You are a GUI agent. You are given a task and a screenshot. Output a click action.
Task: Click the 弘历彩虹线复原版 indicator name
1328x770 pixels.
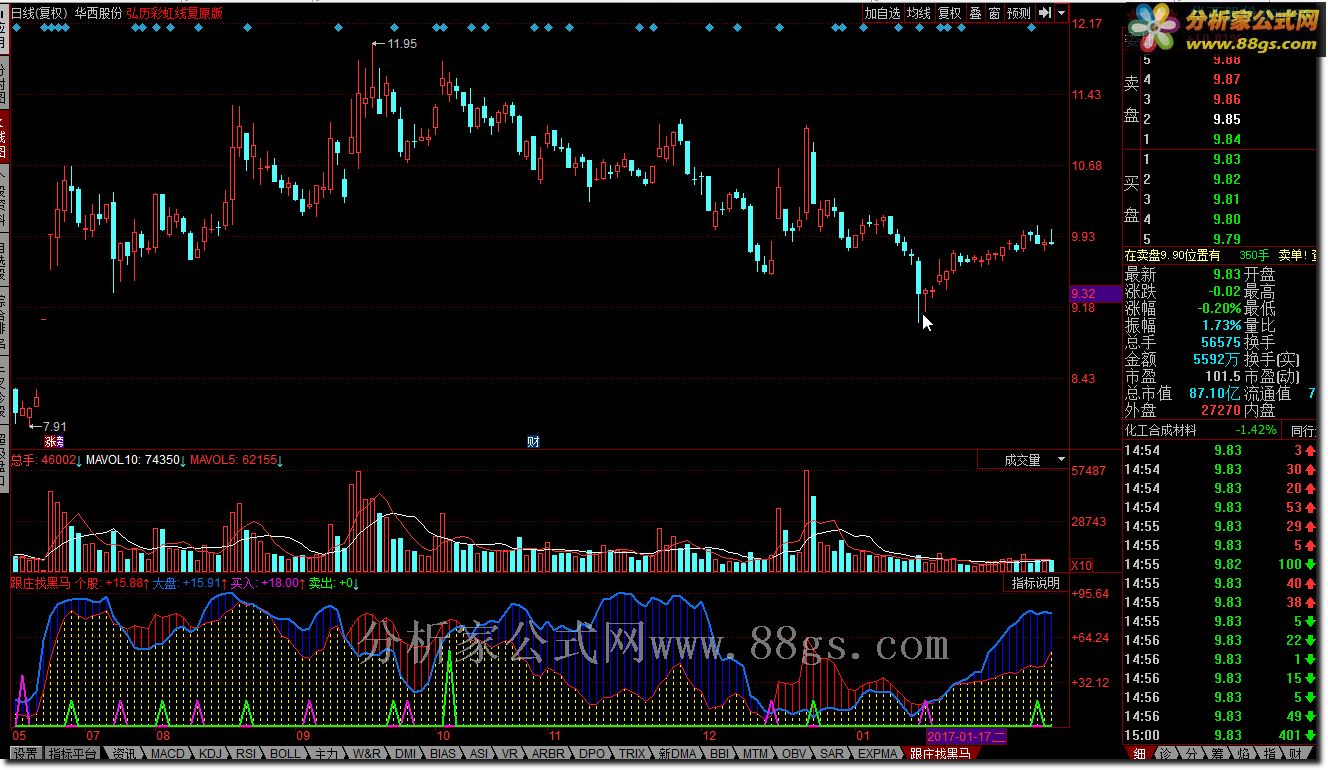click(x=175, y=13)
